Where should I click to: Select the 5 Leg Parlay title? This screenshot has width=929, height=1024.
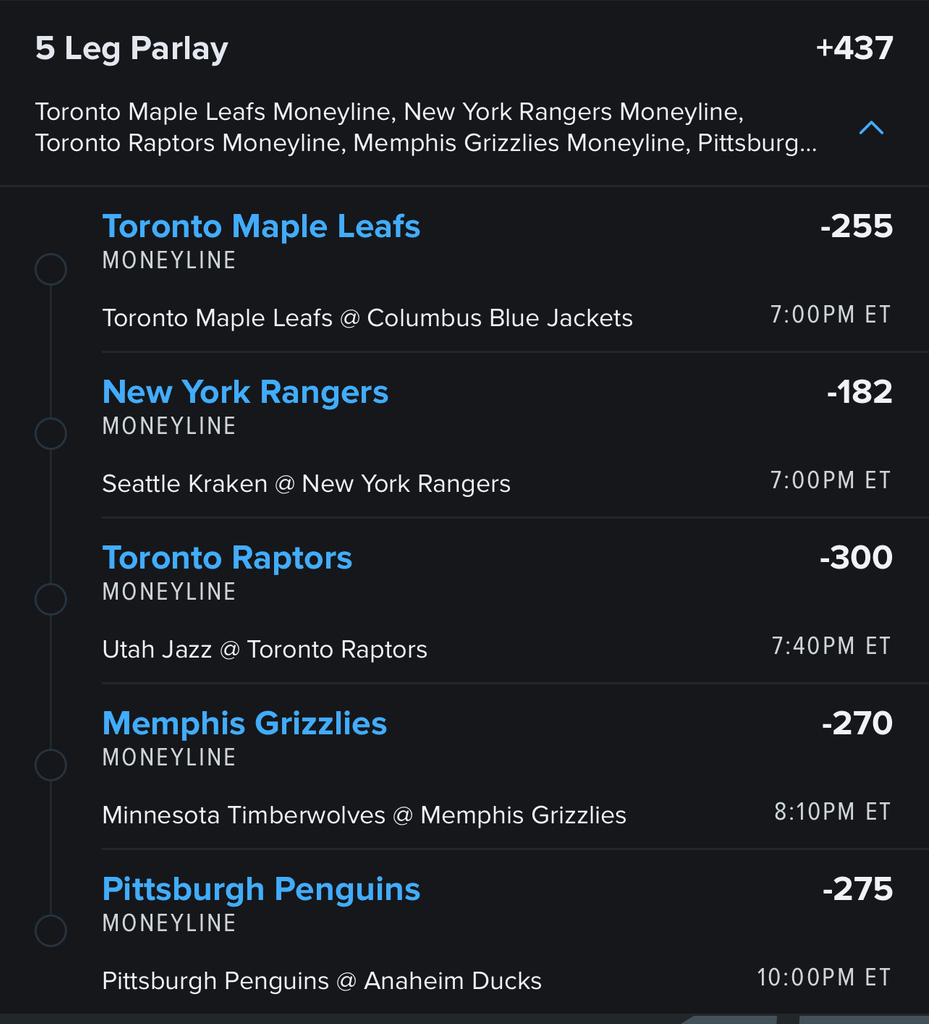pos(132,49)
